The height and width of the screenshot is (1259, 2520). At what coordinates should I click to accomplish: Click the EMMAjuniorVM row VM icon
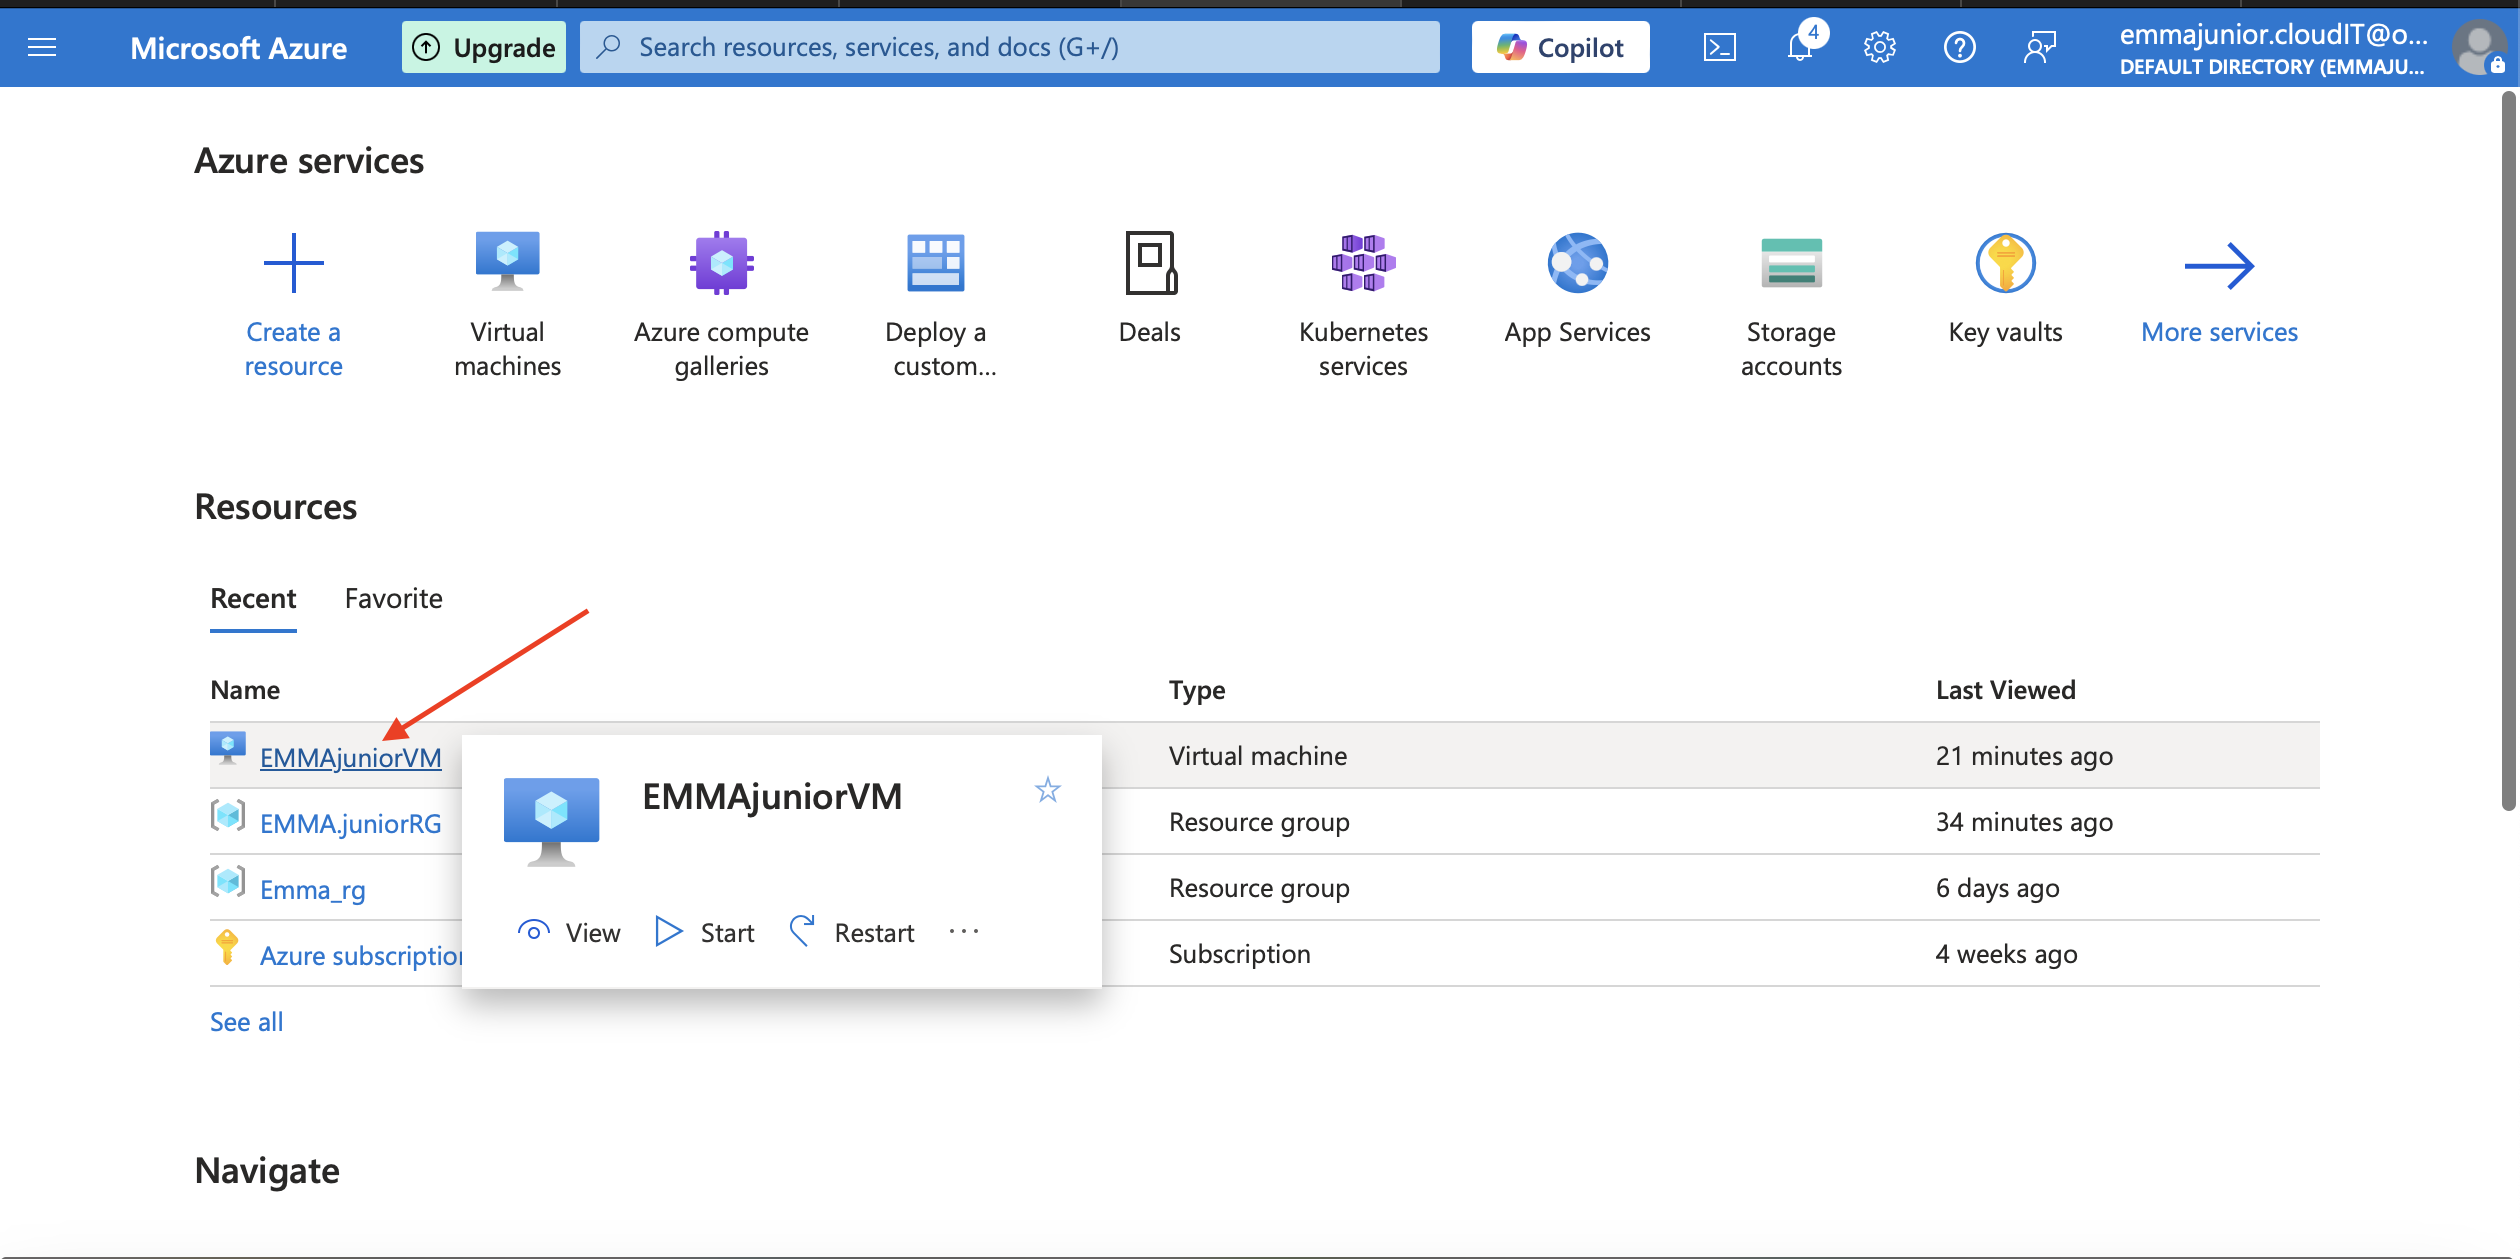pos(228,748)
